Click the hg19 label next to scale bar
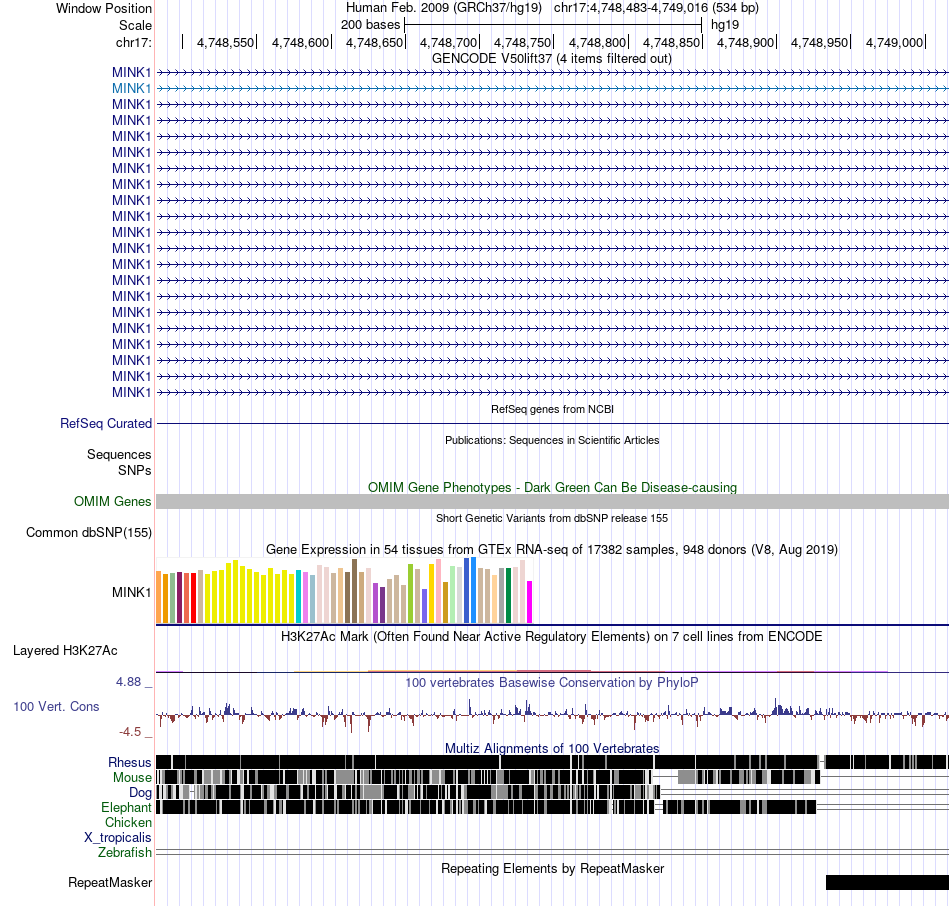Screen dimensions: 950x906 (x=725, y=25)
